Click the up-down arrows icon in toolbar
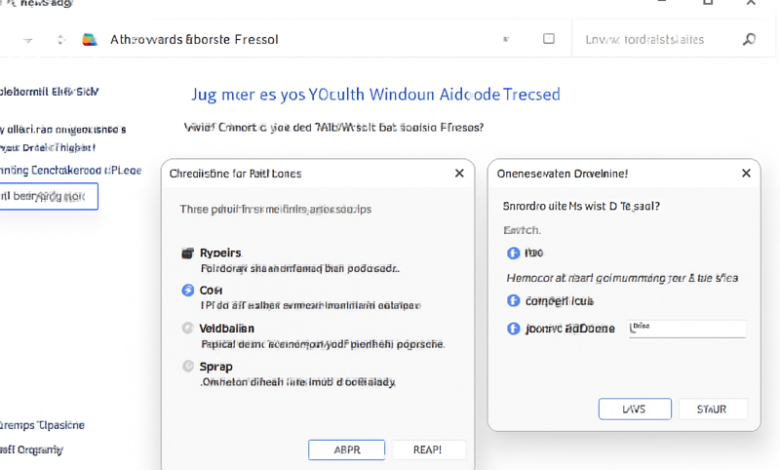Image resolution: width=780 pixels, height=470 pixels. [61, 40]
